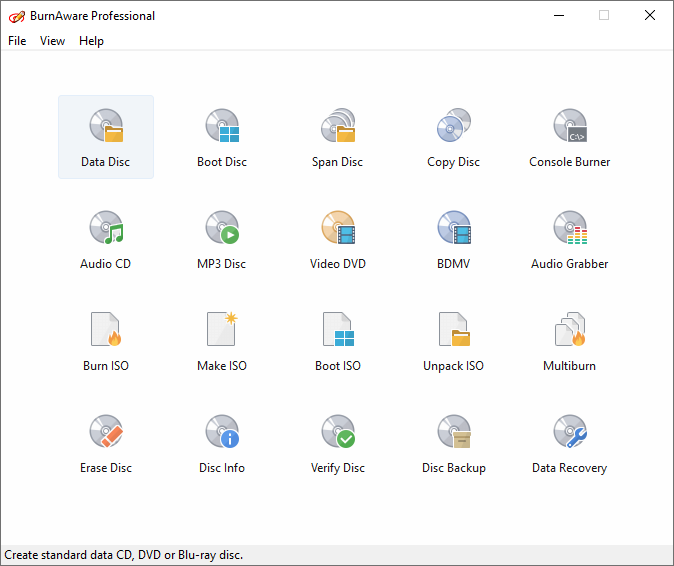Open the Data Disc tool
Screen dimensions: 674x566
pos(106,137)
